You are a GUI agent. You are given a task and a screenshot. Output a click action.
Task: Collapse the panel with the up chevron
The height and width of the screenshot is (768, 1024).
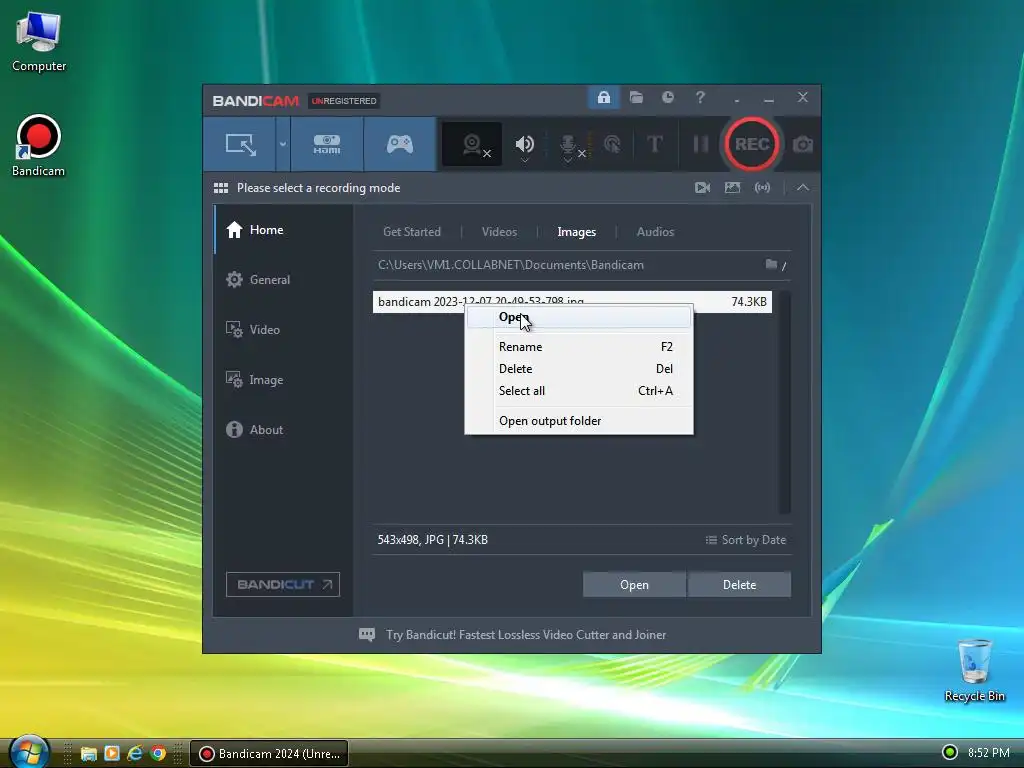click(803, 188)
